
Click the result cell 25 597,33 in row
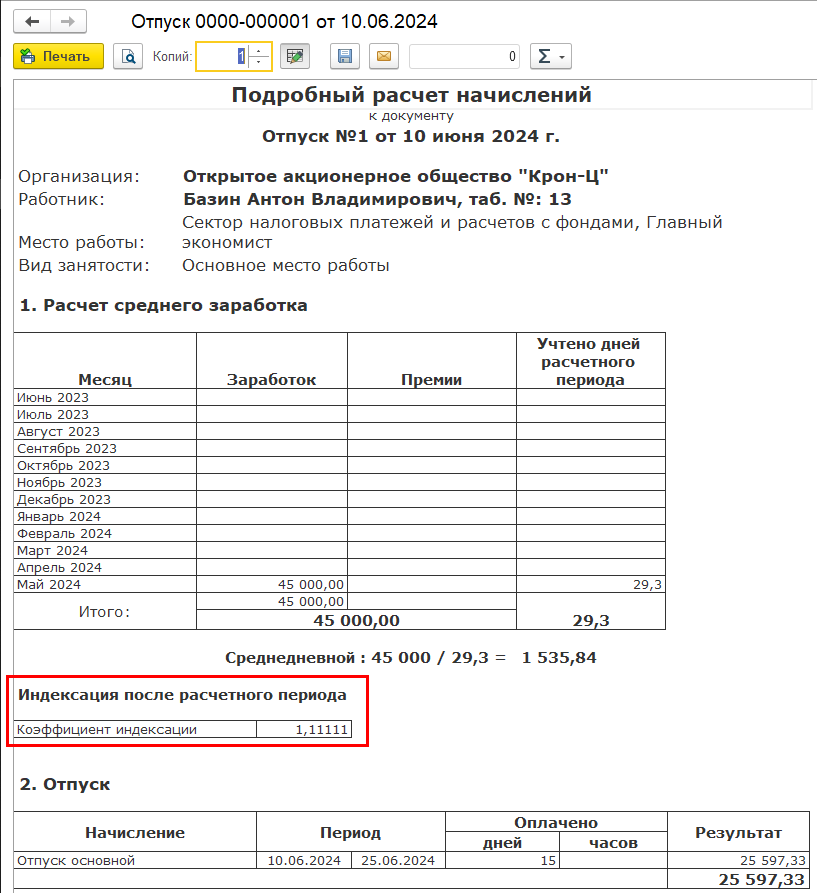738,861
